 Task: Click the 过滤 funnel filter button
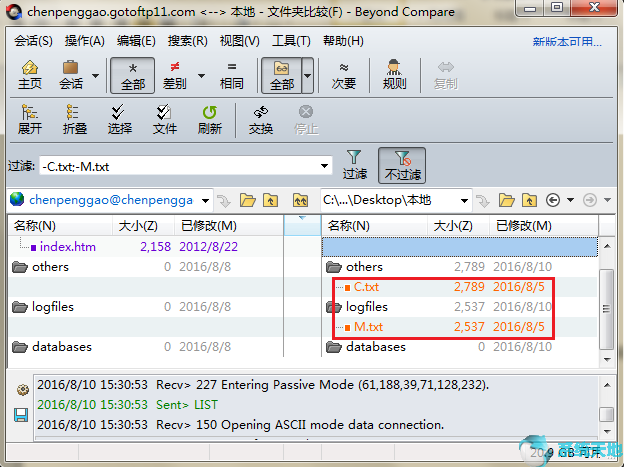tap(355, 165)
